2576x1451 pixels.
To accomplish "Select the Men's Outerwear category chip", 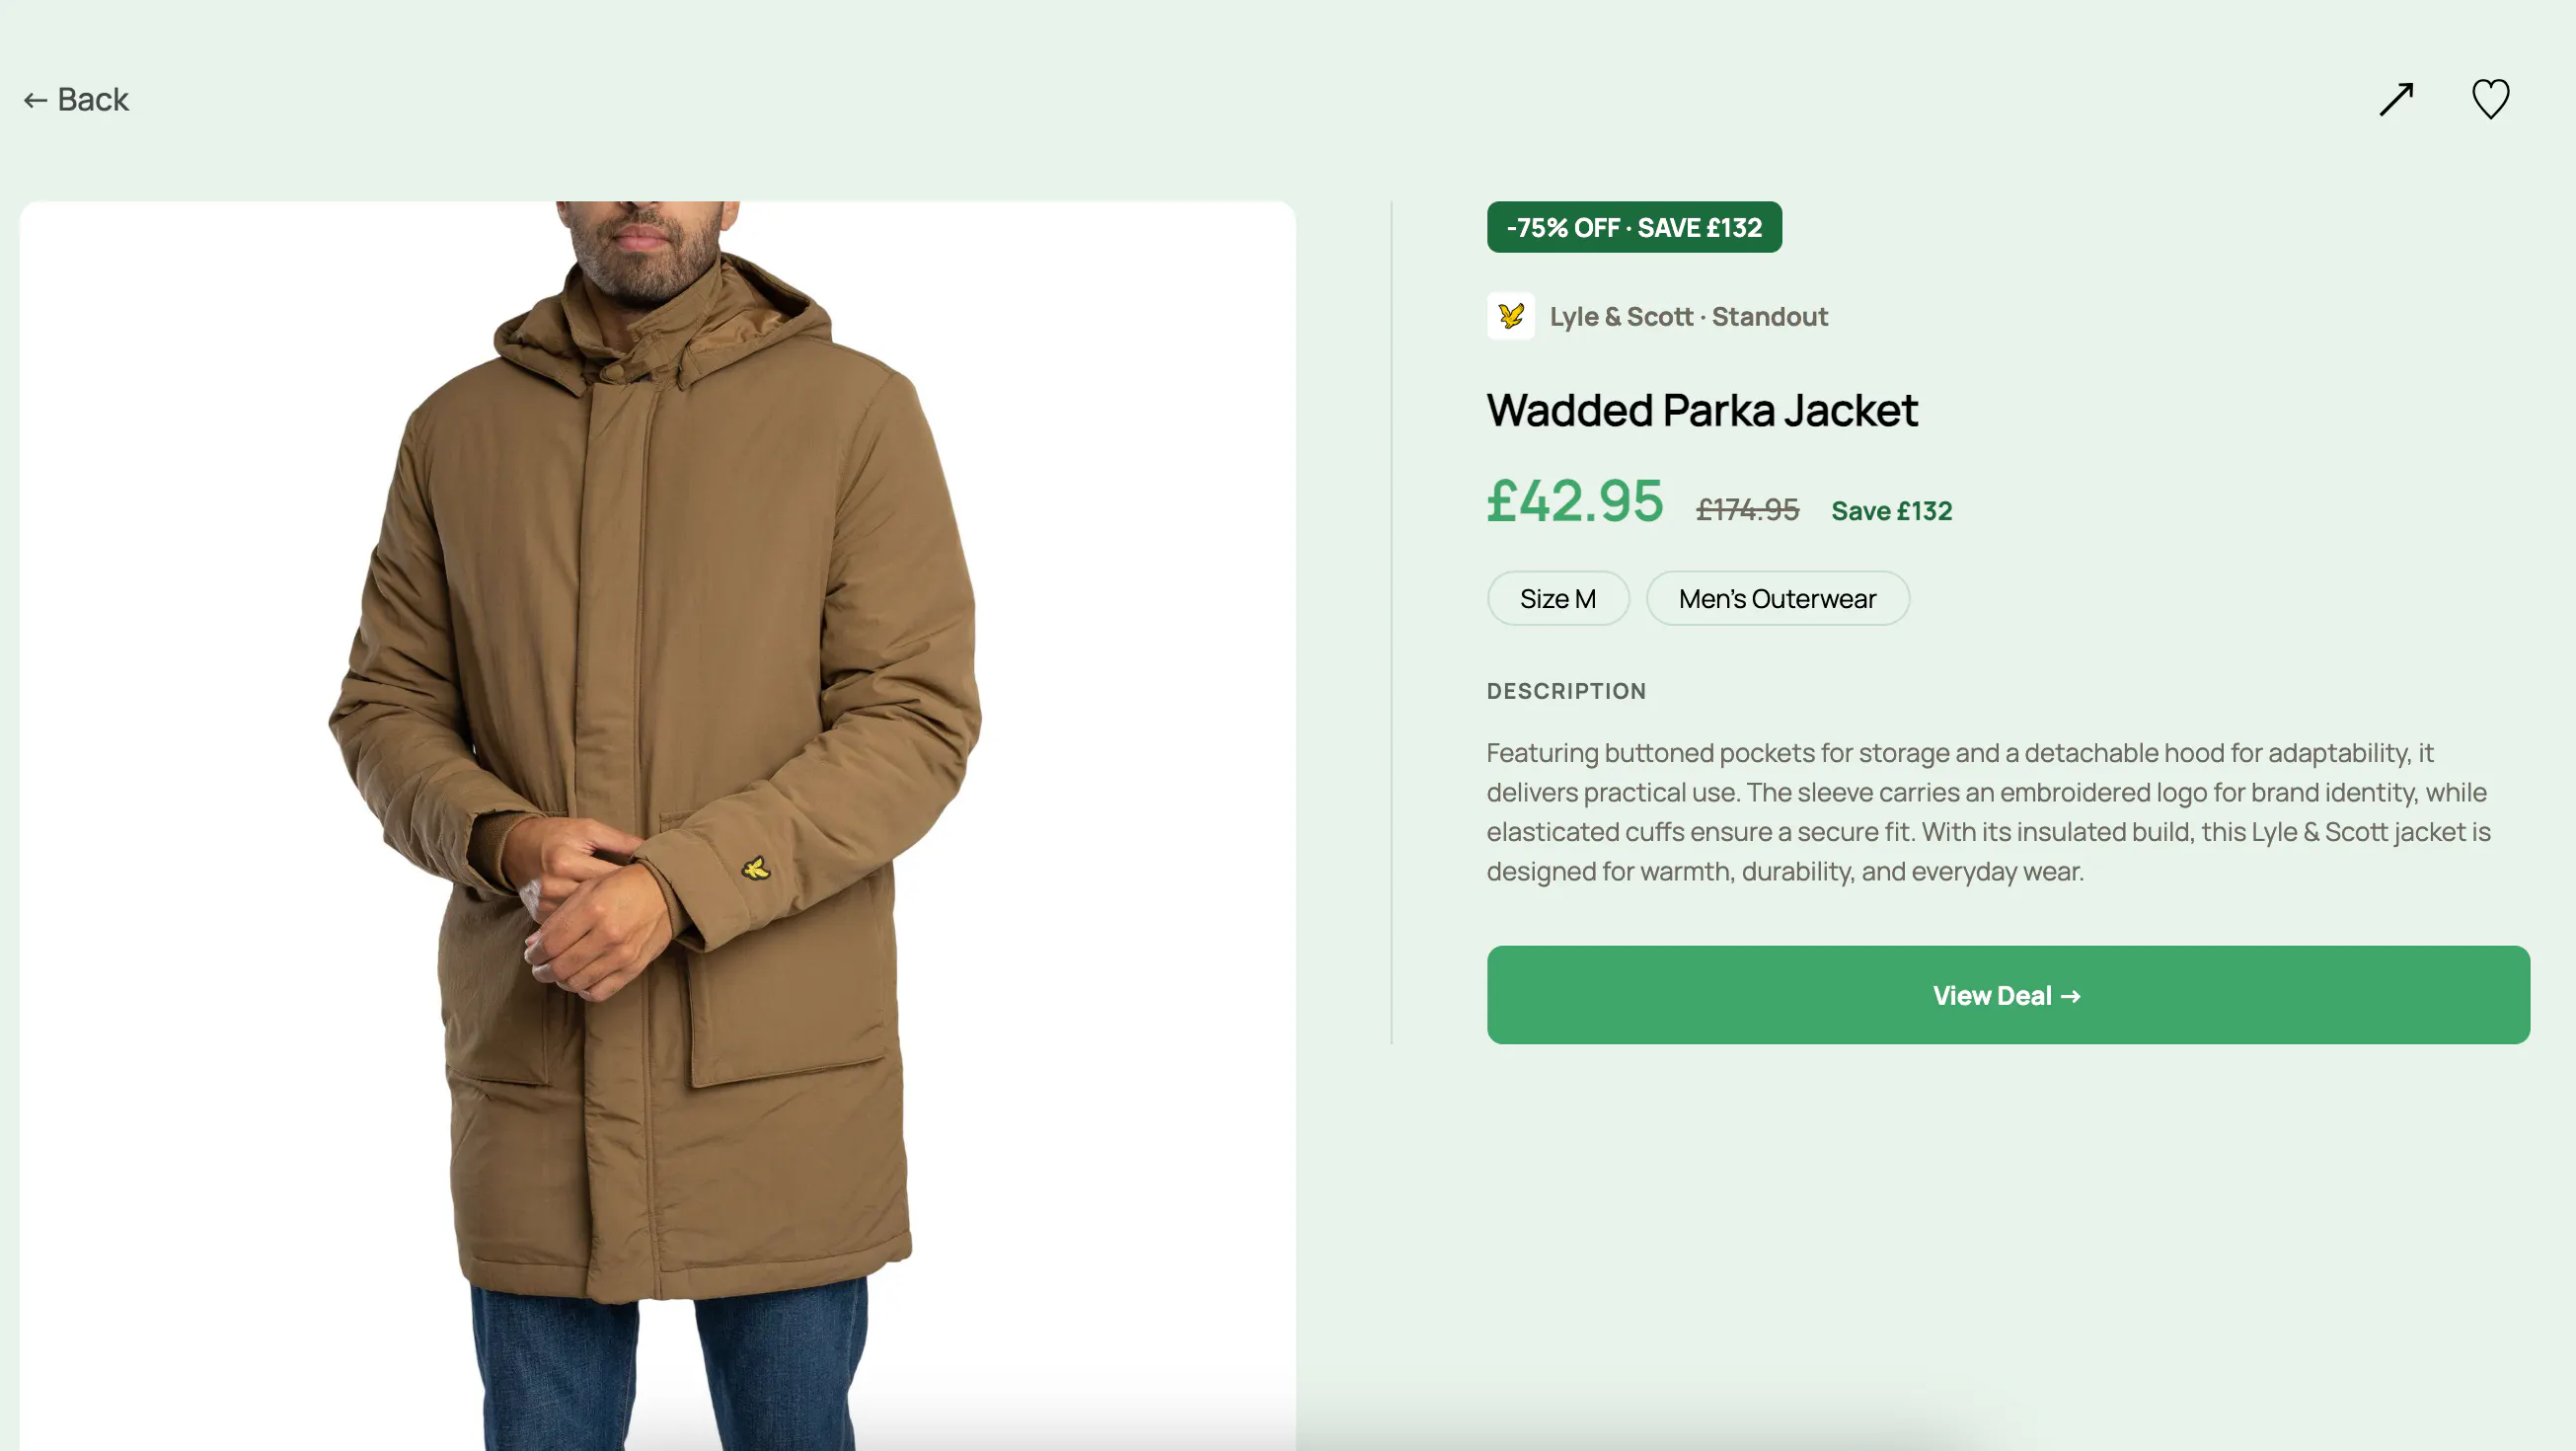I will click(1777, 598).
